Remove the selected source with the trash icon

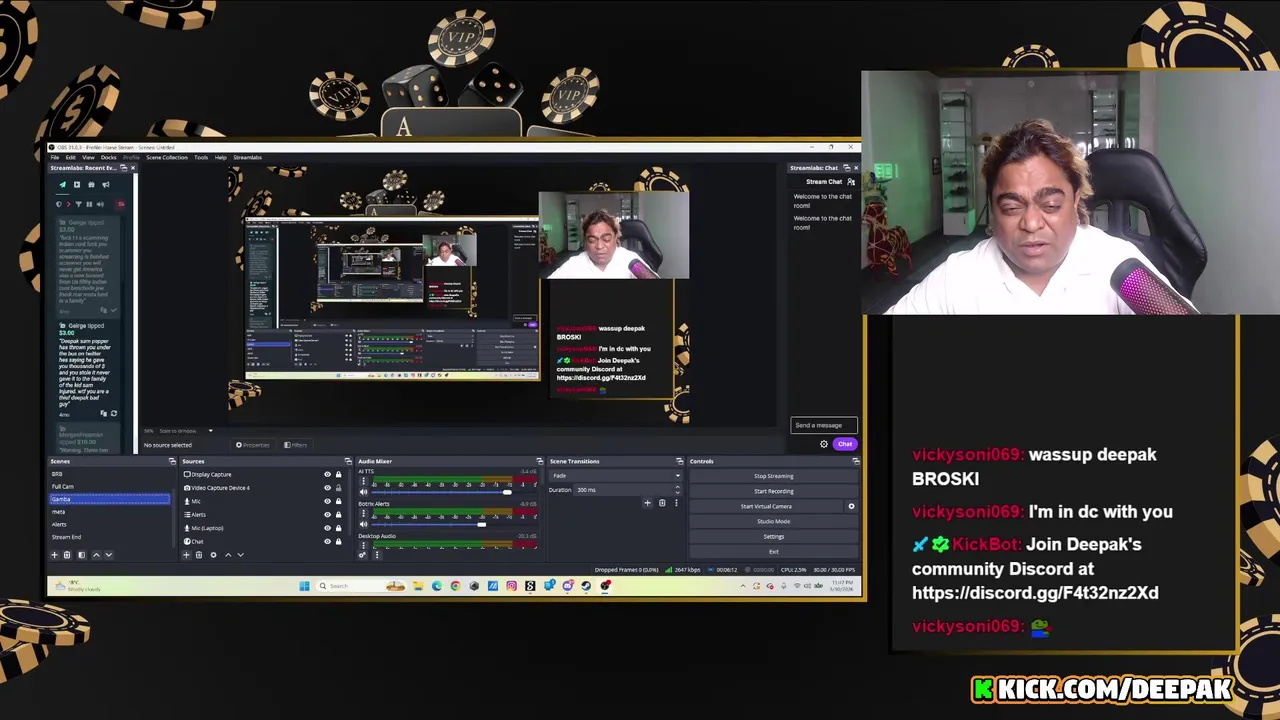[x=198, y=555]
